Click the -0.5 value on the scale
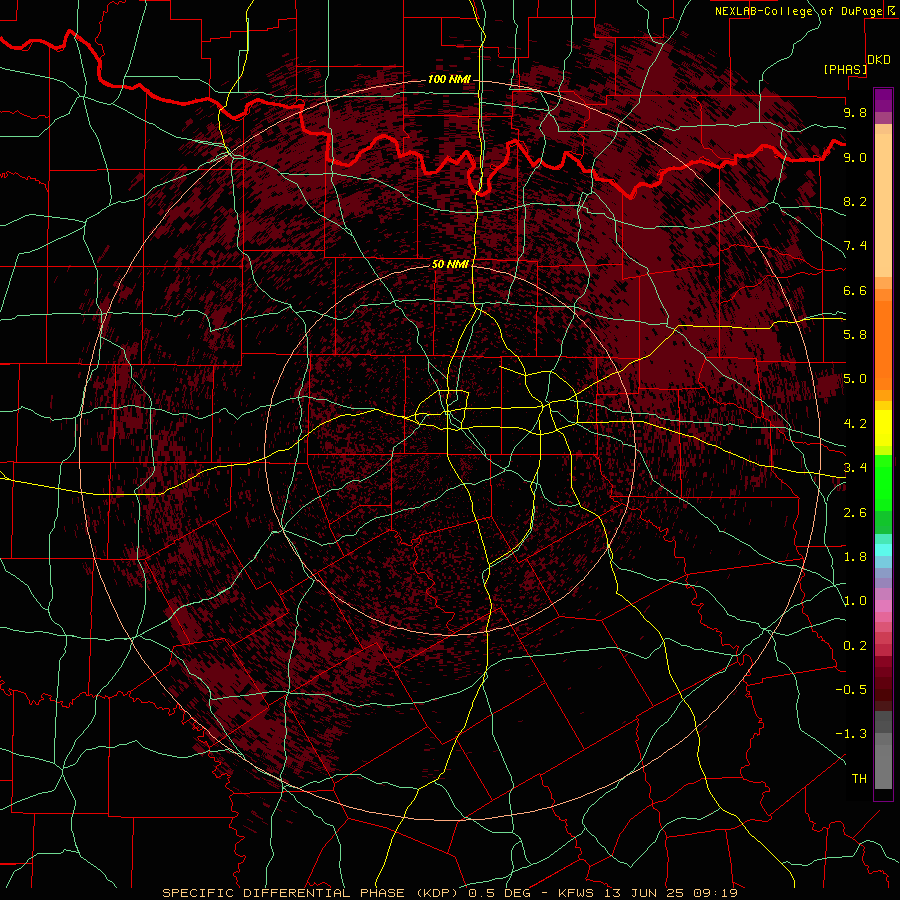Viewport: 900px width, 900px height. pos(851,690)
